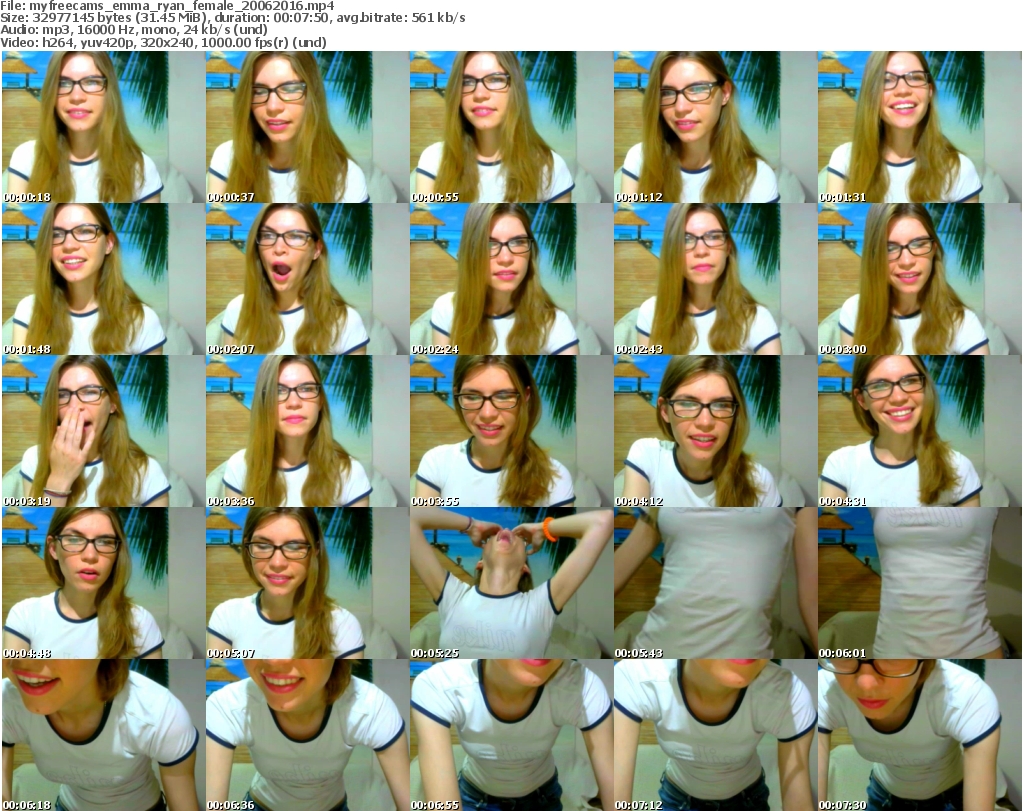Pick the frame labeled 00:06:55

(x=511, y=735)
